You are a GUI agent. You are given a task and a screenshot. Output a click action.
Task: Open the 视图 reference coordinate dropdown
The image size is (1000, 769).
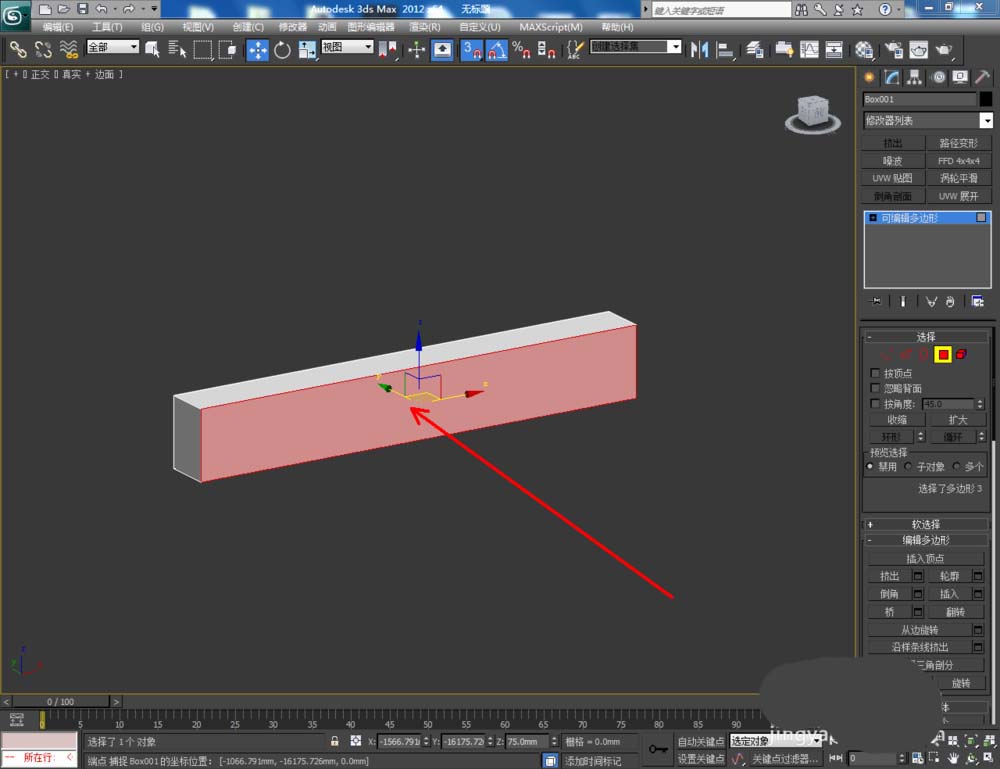coord(347,47)
